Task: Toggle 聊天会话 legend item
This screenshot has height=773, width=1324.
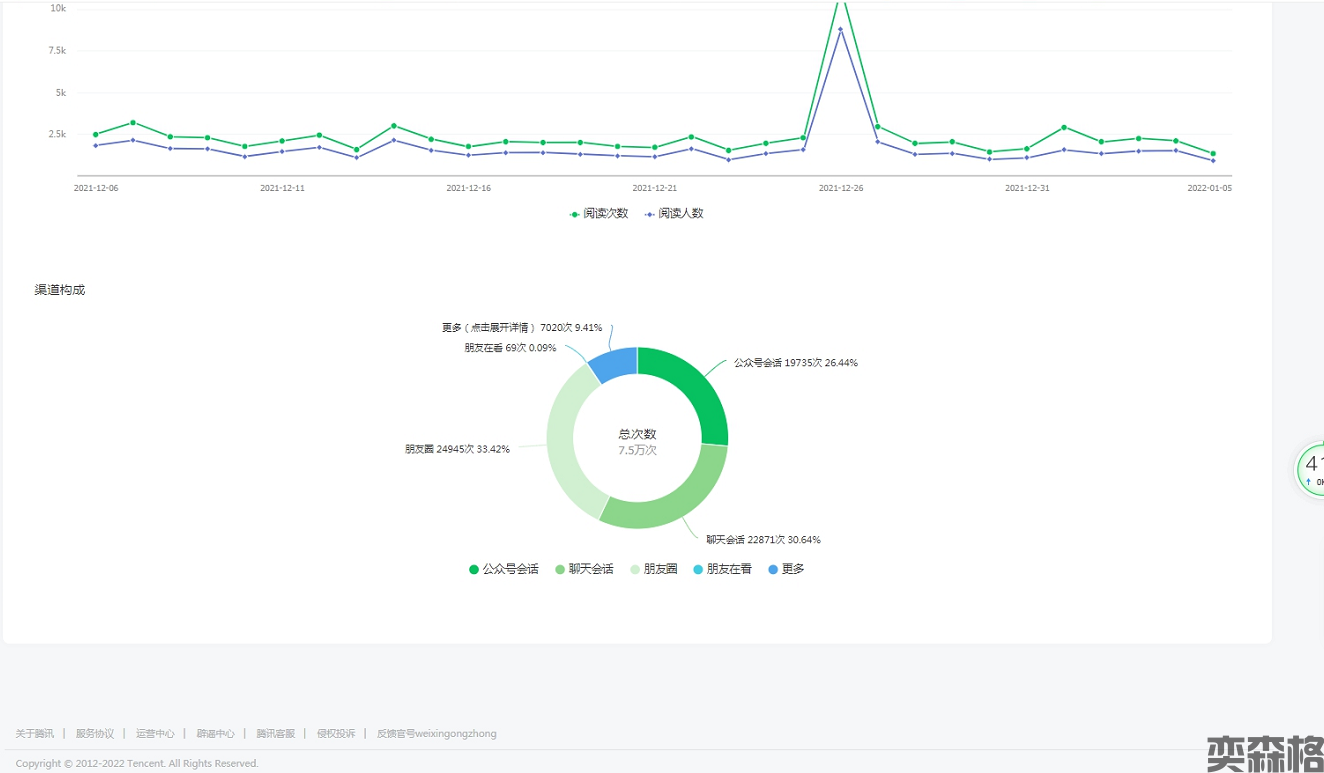Action: click(584, 569)
